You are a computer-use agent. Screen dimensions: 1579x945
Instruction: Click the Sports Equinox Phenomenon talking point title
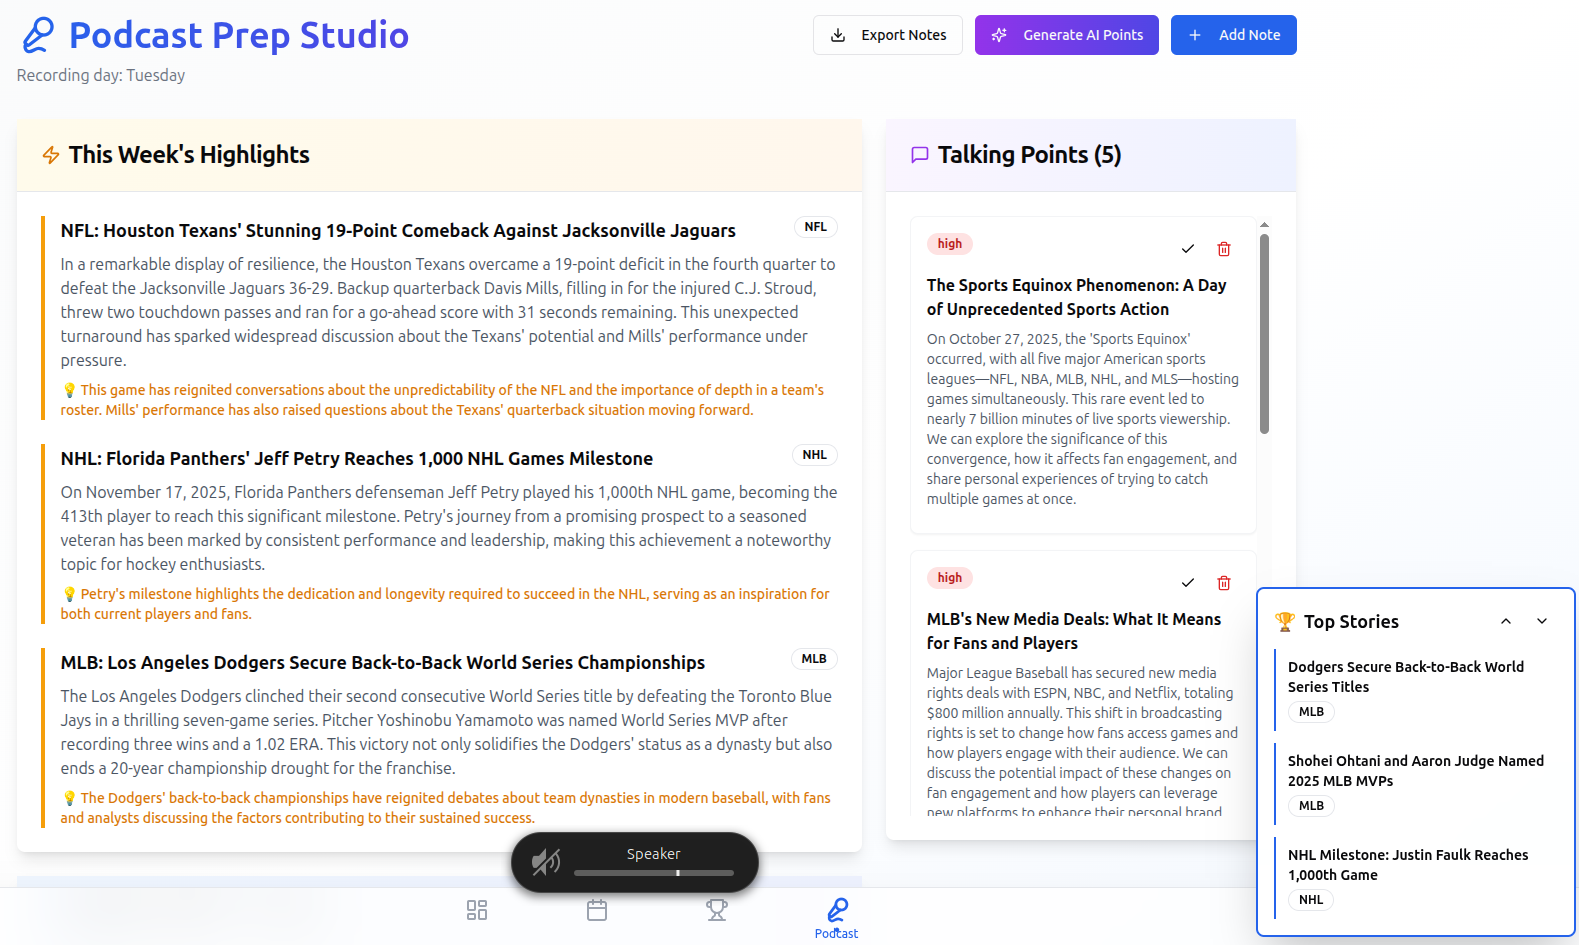[1077, 297]
